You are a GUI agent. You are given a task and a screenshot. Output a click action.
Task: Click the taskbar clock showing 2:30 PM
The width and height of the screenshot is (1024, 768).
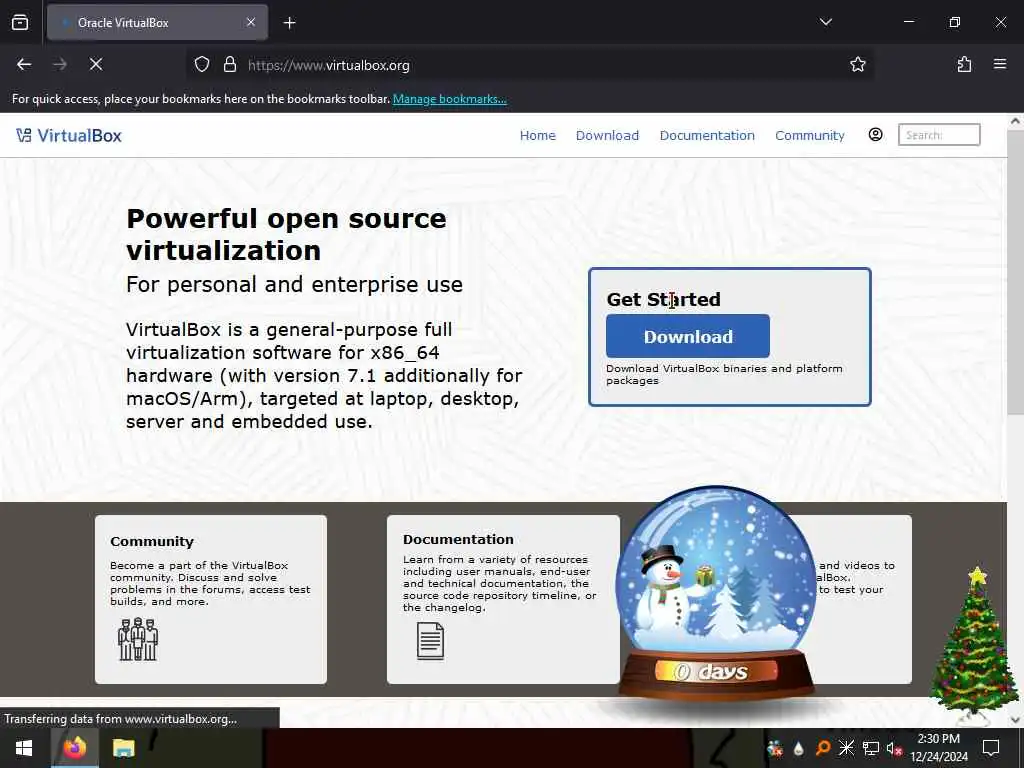[x=939, y=748]
